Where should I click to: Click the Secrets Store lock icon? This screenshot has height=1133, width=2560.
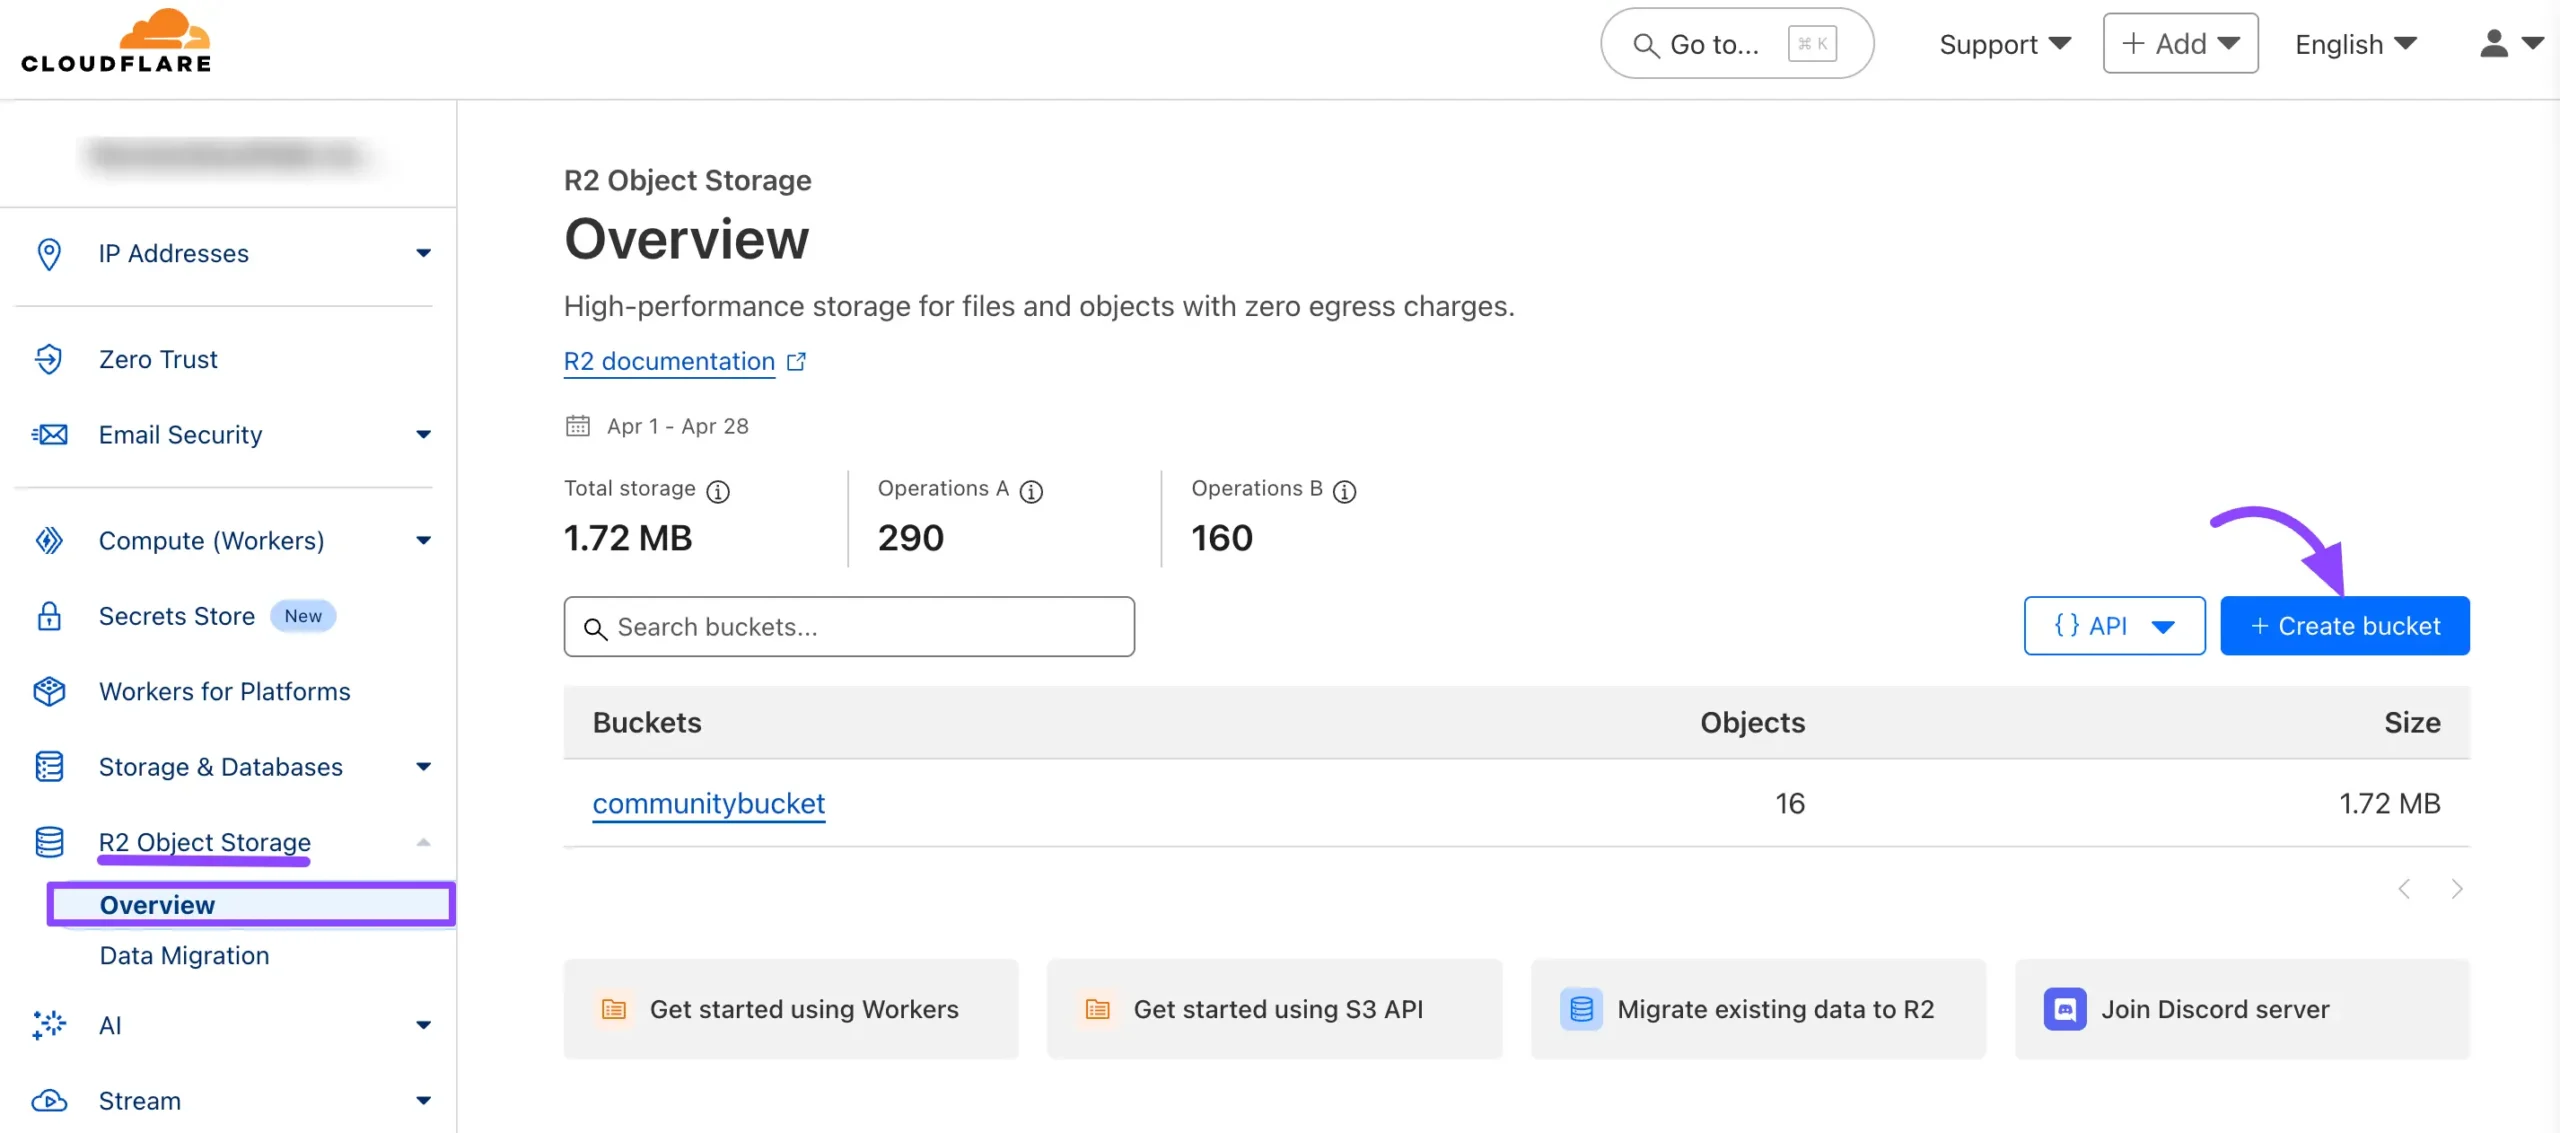pos(49,616)
